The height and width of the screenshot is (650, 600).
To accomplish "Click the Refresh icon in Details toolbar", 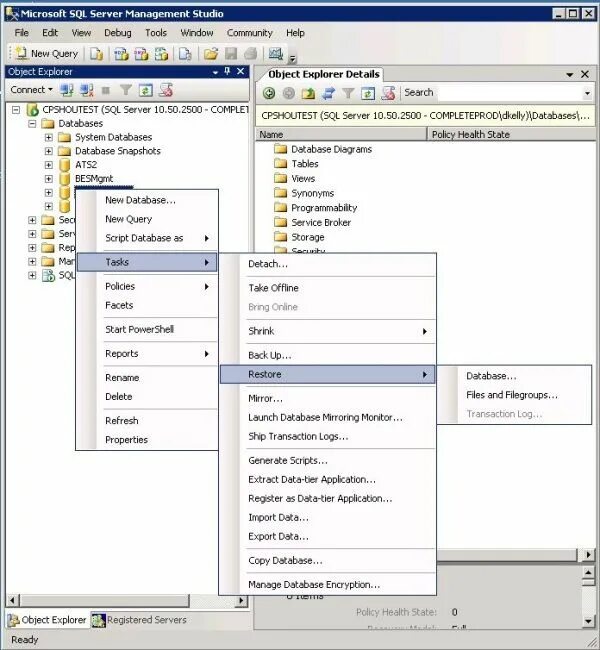I will point(368,93).
